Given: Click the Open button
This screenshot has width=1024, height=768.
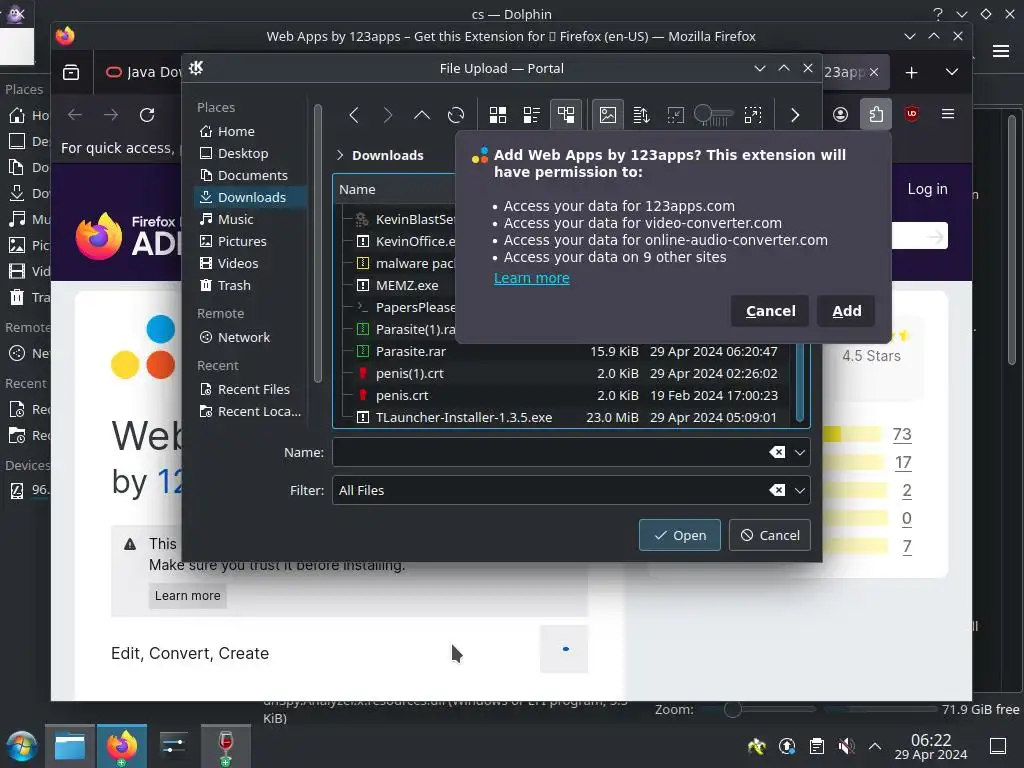Looking at the screenshot, I should click(x=679, y=536).
